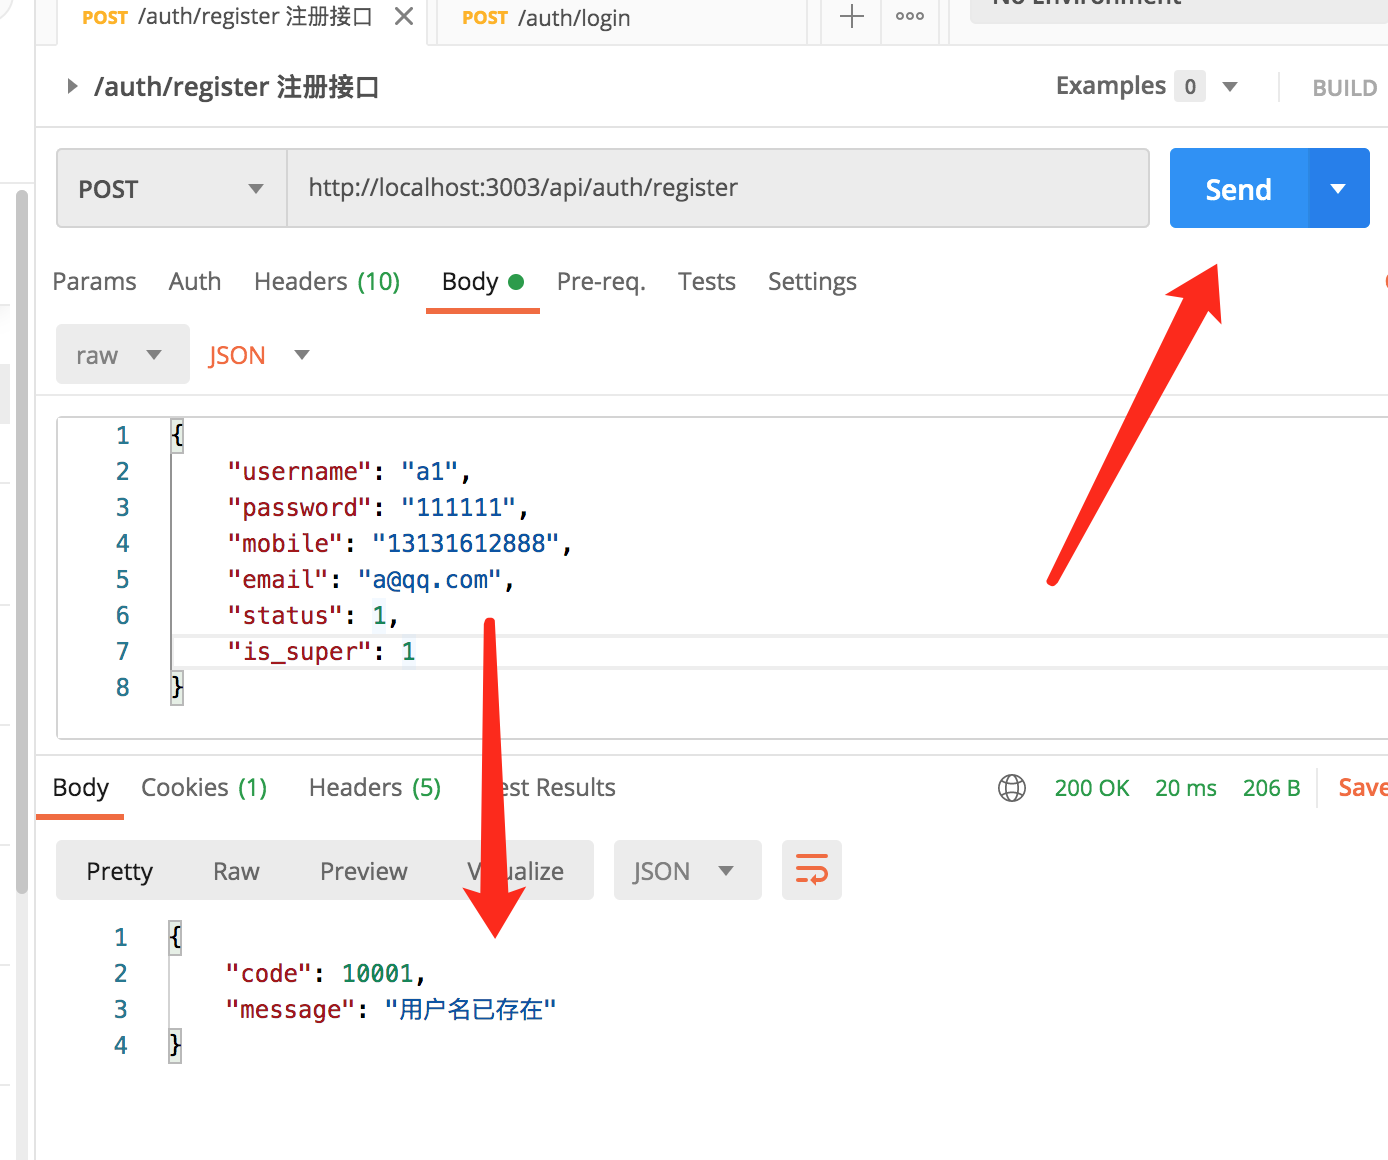Screen dimensions: 1388x1160
Task: Select the Visualize response view
Action: click(516, 871)
